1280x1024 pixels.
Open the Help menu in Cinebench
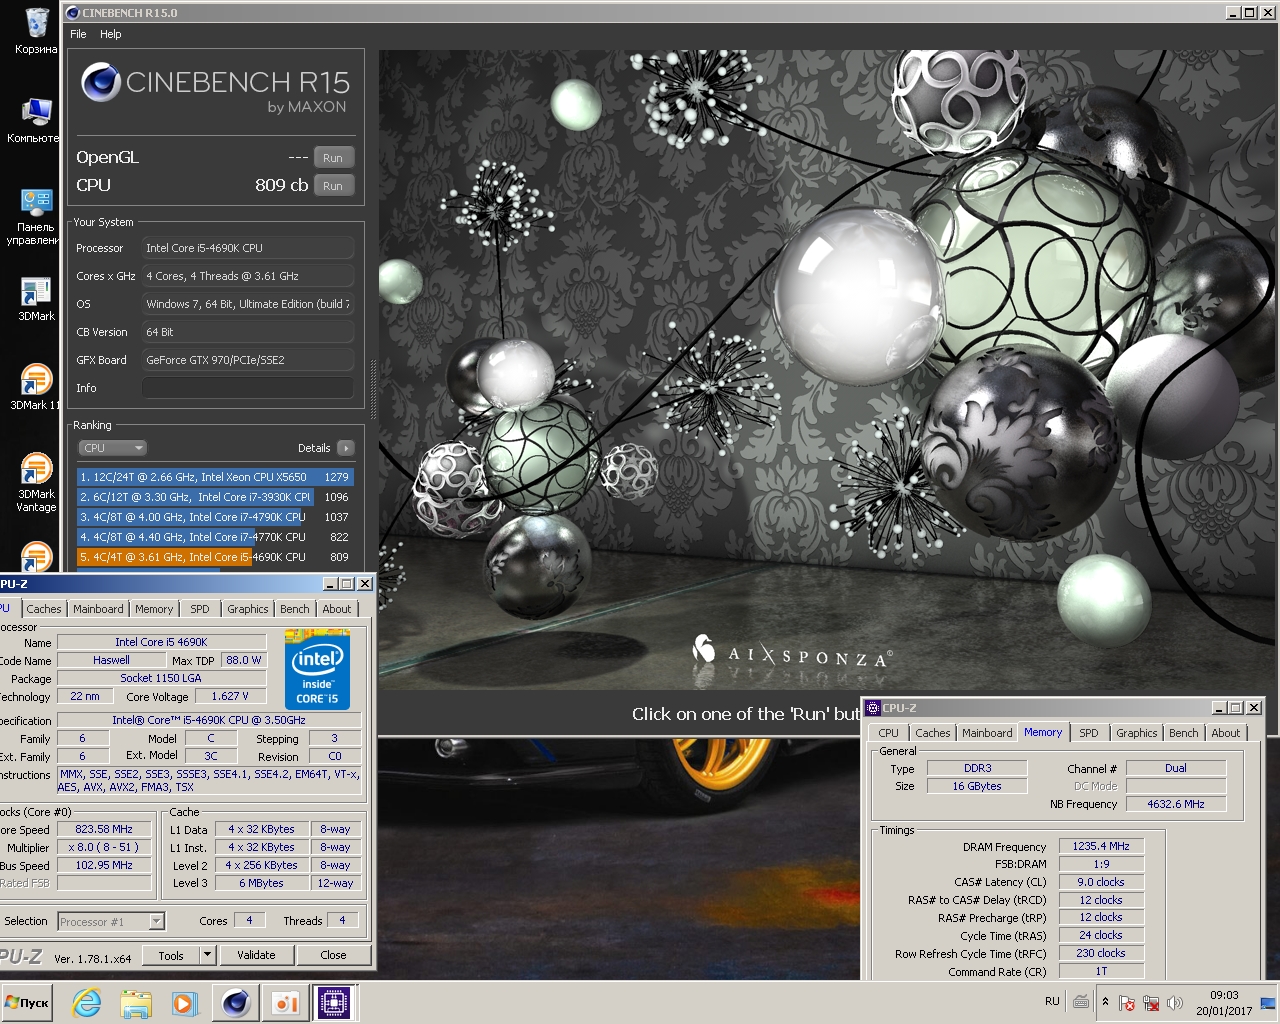tap(110, 34)
